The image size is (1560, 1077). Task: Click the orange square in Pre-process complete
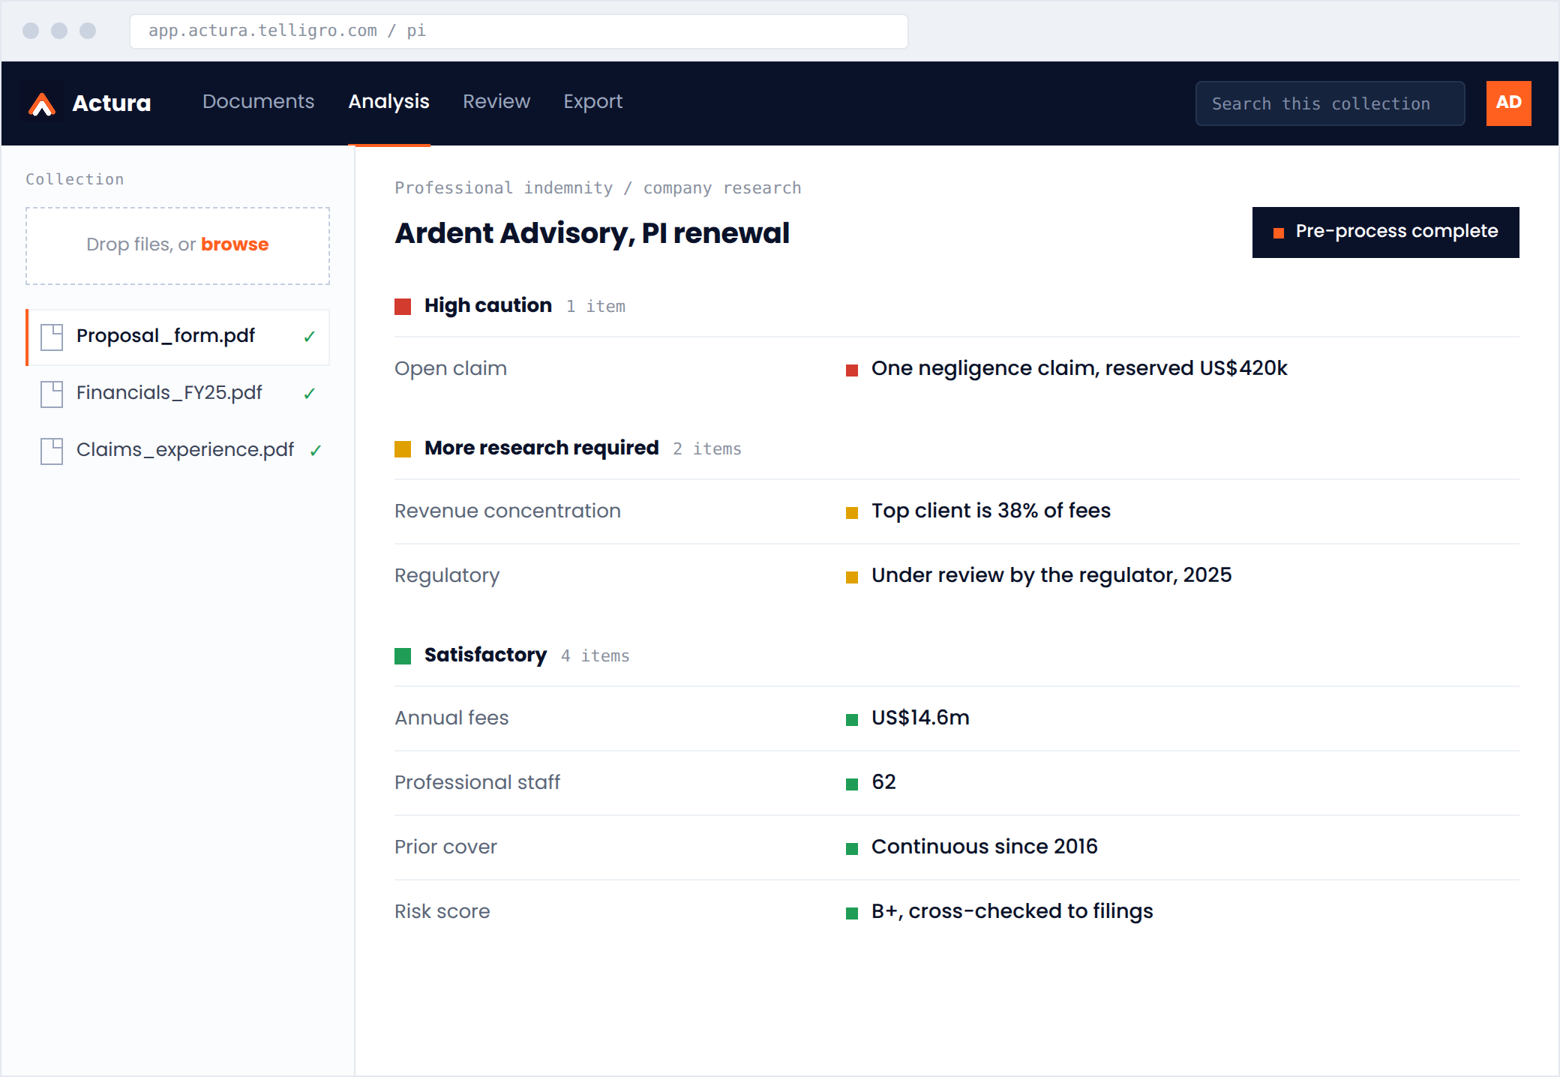pyautogui.click(x=1278, y=233)
